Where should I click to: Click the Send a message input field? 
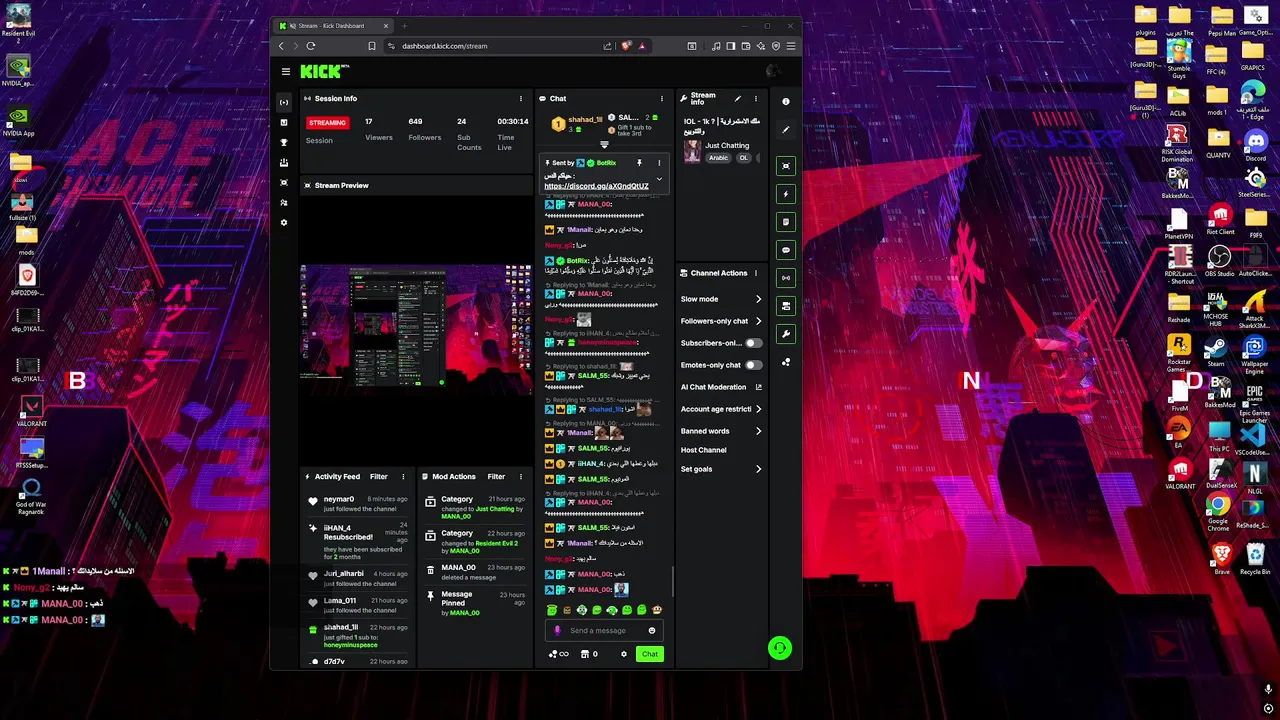point(605,631)
